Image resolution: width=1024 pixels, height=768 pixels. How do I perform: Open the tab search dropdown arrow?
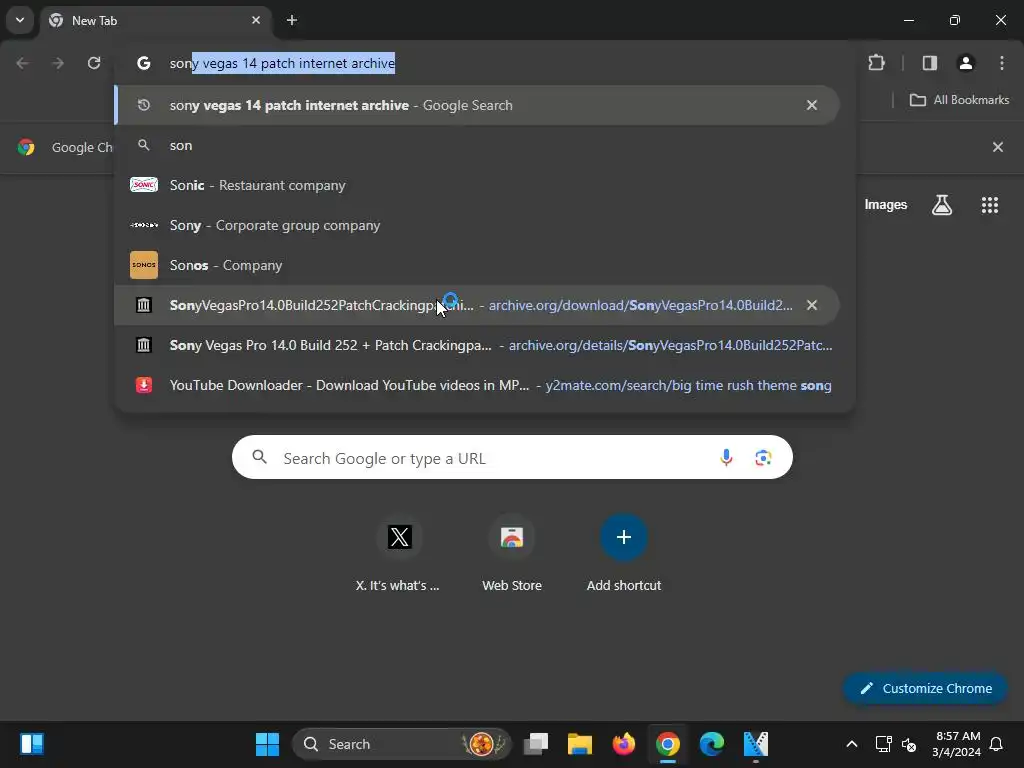20,20
